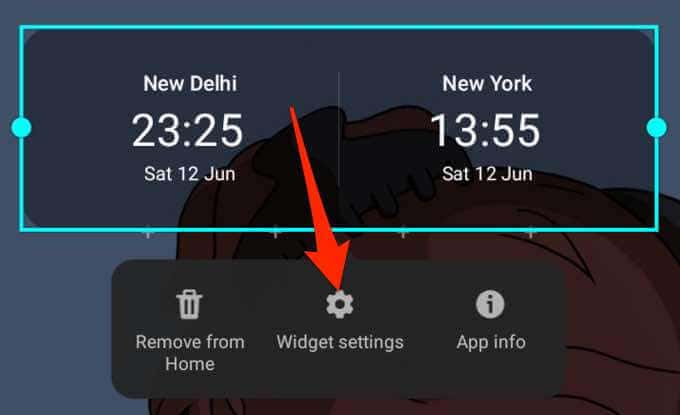Tap the New York city name

(487, 83)
